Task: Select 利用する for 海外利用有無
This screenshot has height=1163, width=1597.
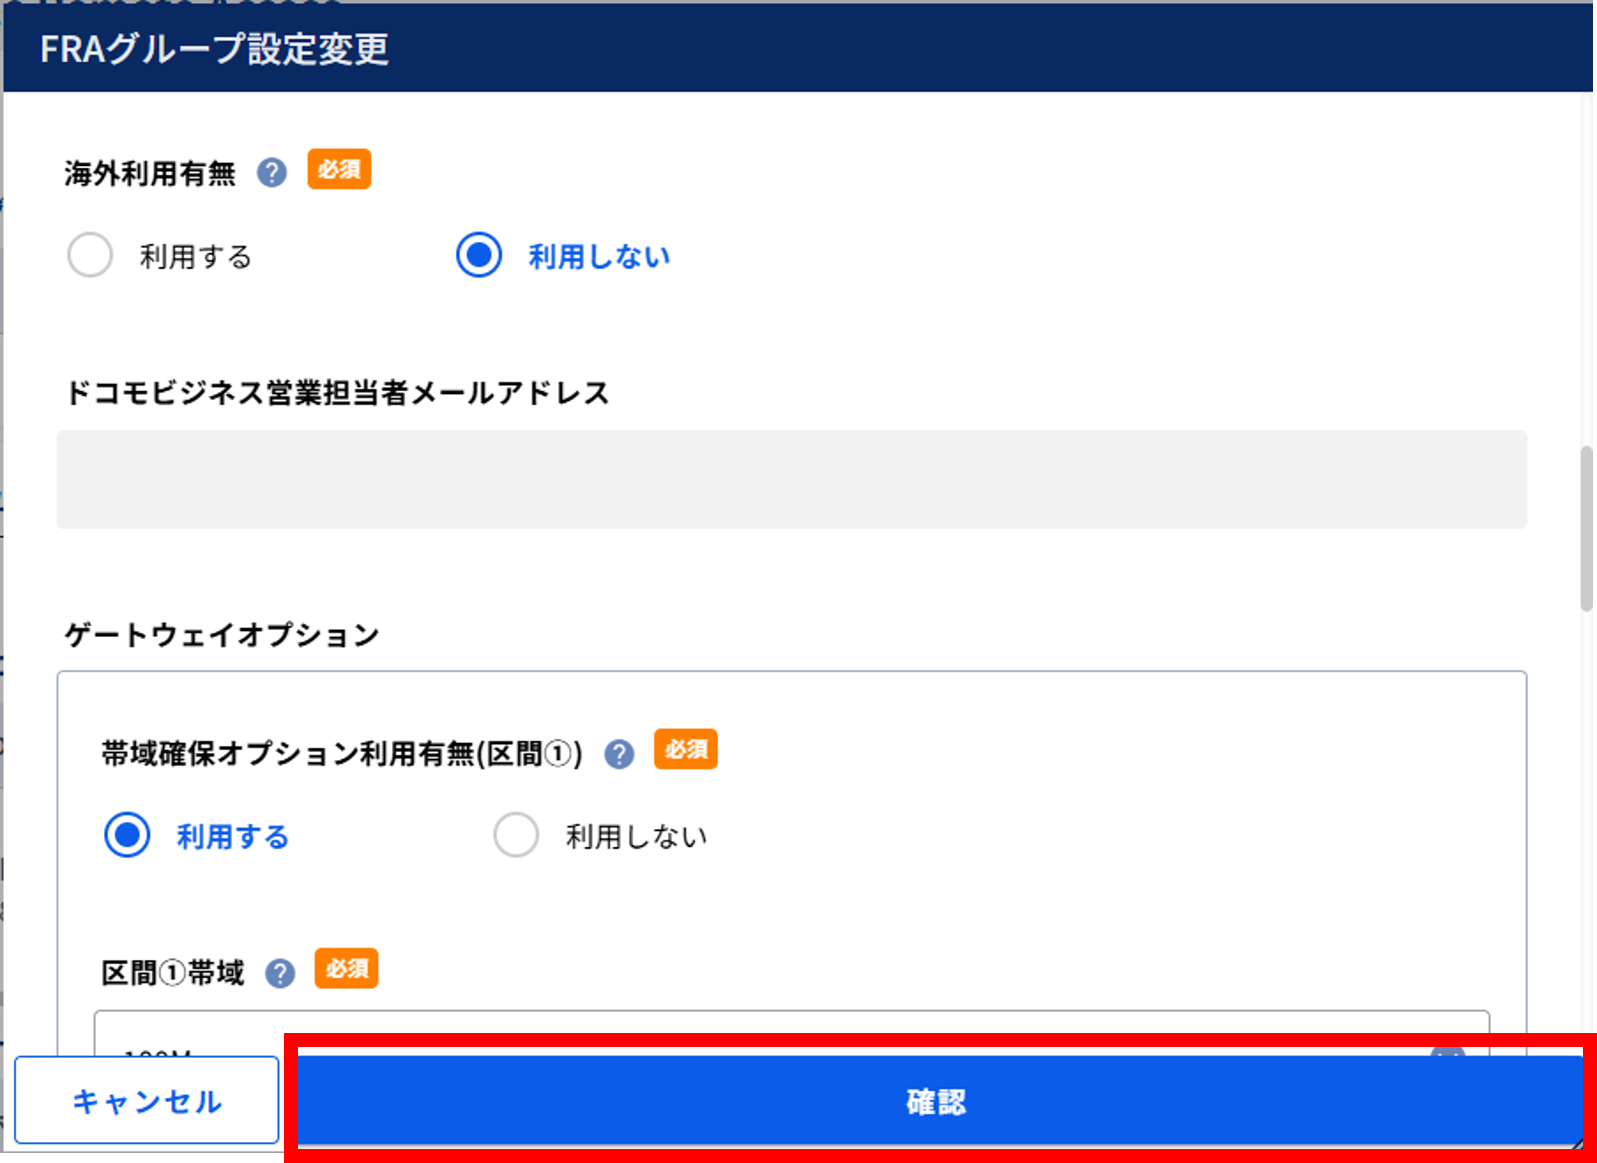Action: pos(90,255)
